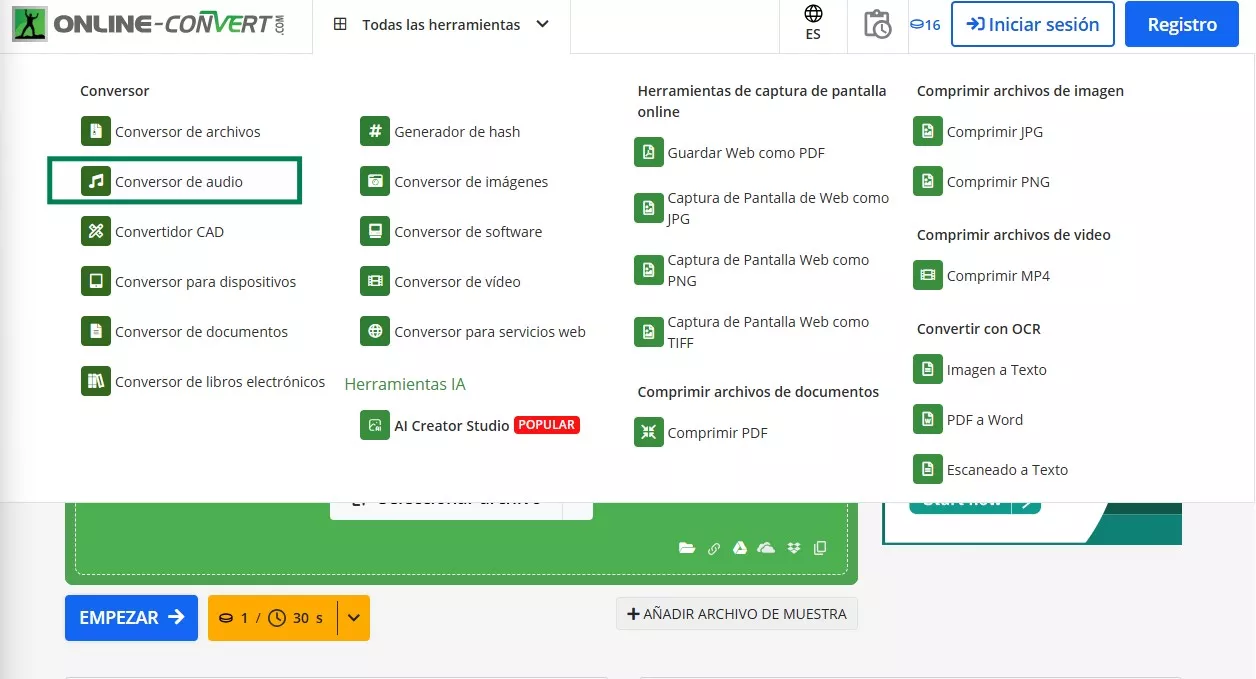This screenshot has height=679, width=1256.
Task: Click the orange 1 credit / 30 s indicator
Action: tap(273, 618)
